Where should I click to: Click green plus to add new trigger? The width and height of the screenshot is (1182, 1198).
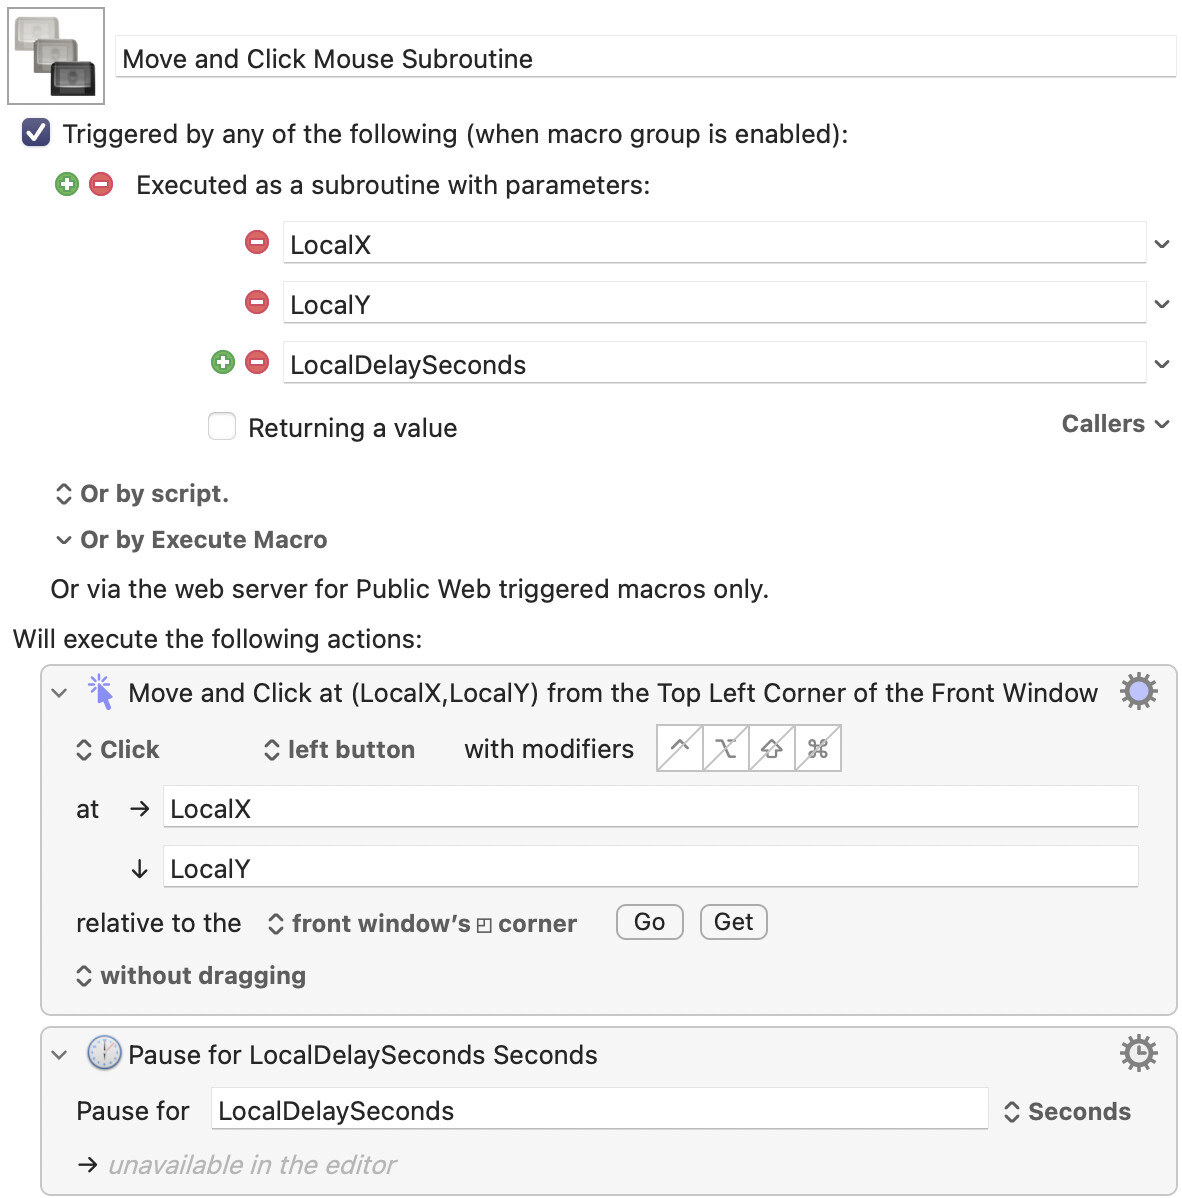click(x=67, y=184)
